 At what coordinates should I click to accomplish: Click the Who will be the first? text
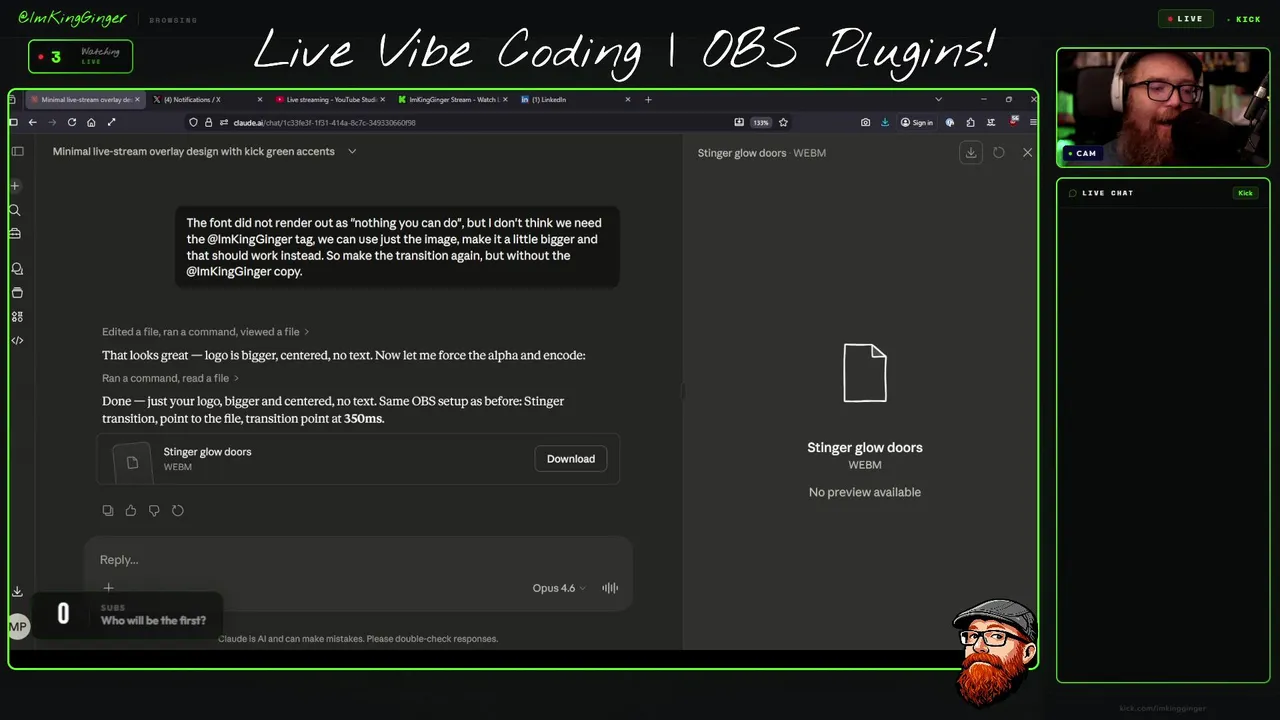(x=153, y=621)
